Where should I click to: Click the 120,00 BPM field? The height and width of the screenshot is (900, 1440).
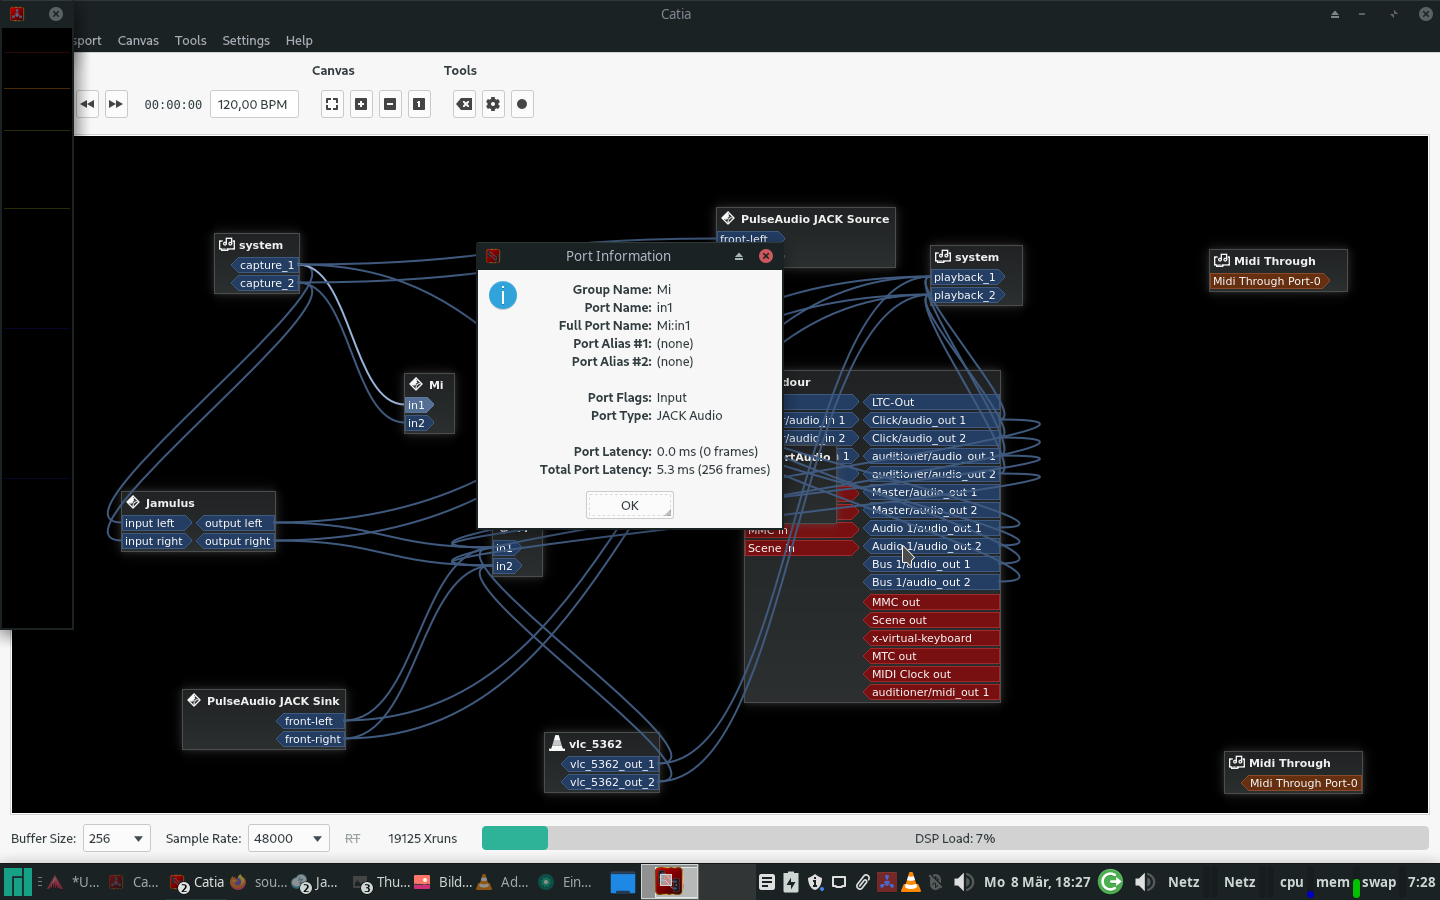tap(254, 104)
